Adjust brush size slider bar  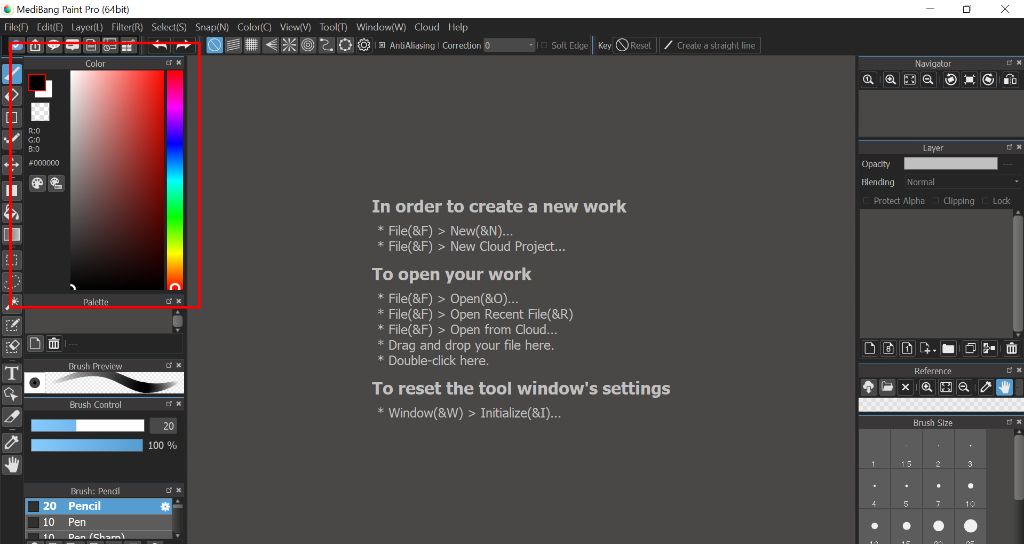88,426
